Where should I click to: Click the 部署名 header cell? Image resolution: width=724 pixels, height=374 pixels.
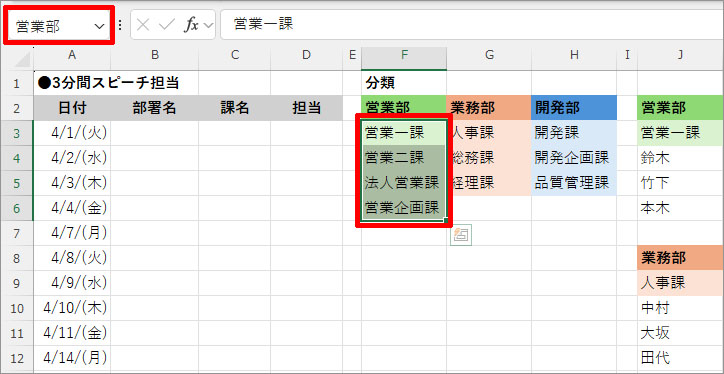(x=155, y=109)
